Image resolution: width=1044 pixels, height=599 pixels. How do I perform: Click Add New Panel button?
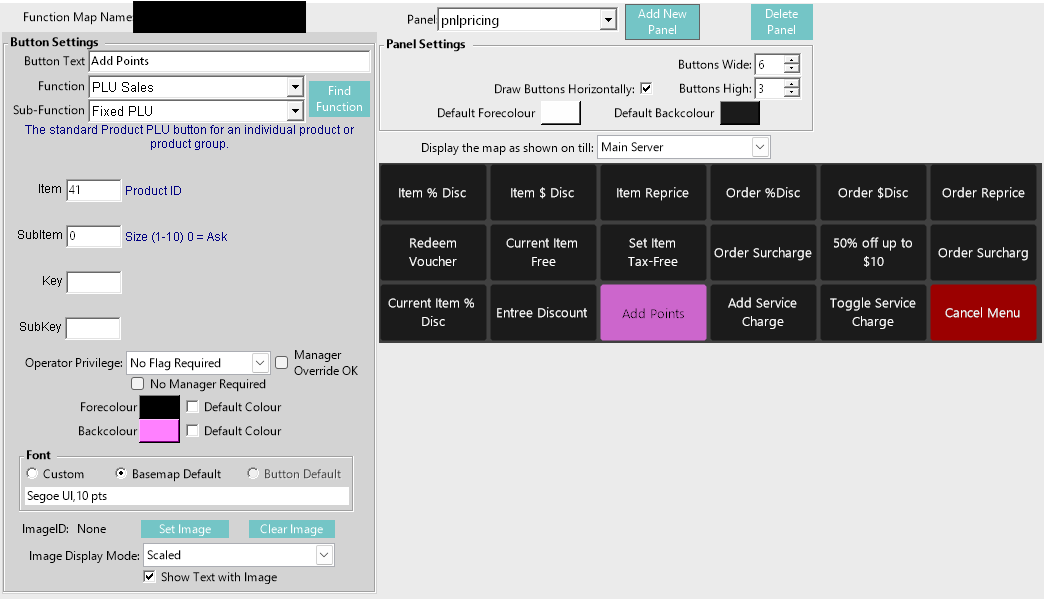click(661, 22)
